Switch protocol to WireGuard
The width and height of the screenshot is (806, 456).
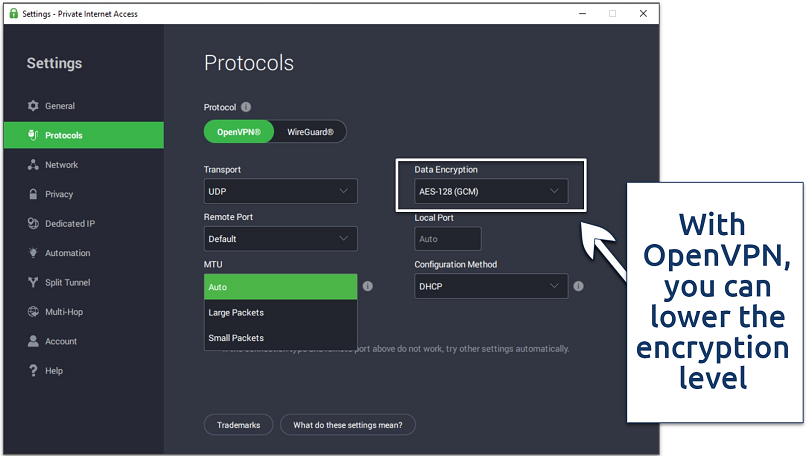(x=310, y=132)
